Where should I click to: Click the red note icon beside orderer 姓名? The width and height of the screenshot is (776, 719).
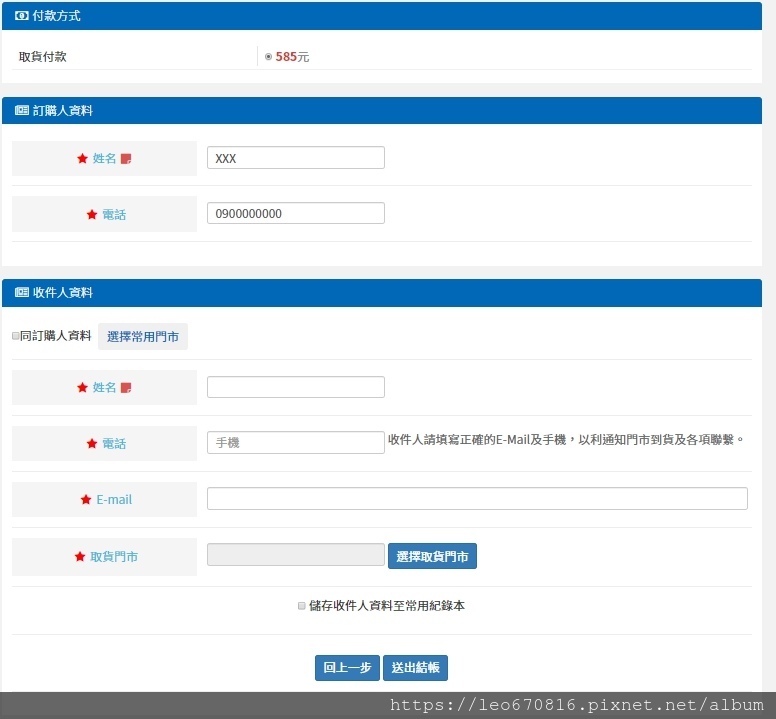pyautogui.click(x=126, y=159)
